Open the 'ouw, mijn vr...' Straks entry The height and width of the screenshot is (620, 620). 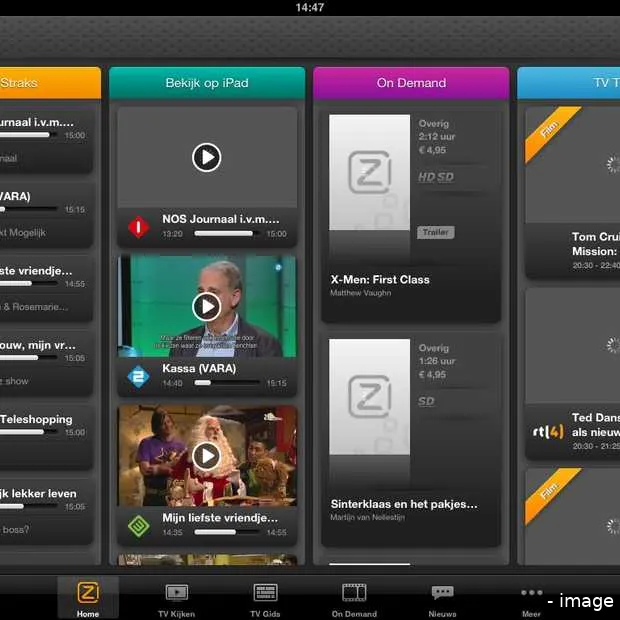click(46, 362)
